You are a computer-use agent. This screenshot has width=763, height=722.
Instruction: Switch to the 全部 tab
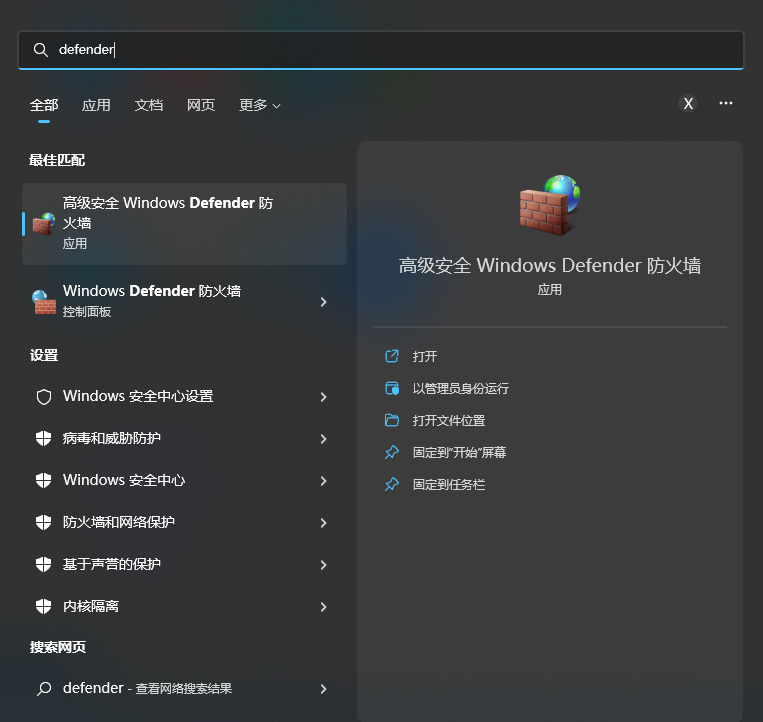point(44,105)
